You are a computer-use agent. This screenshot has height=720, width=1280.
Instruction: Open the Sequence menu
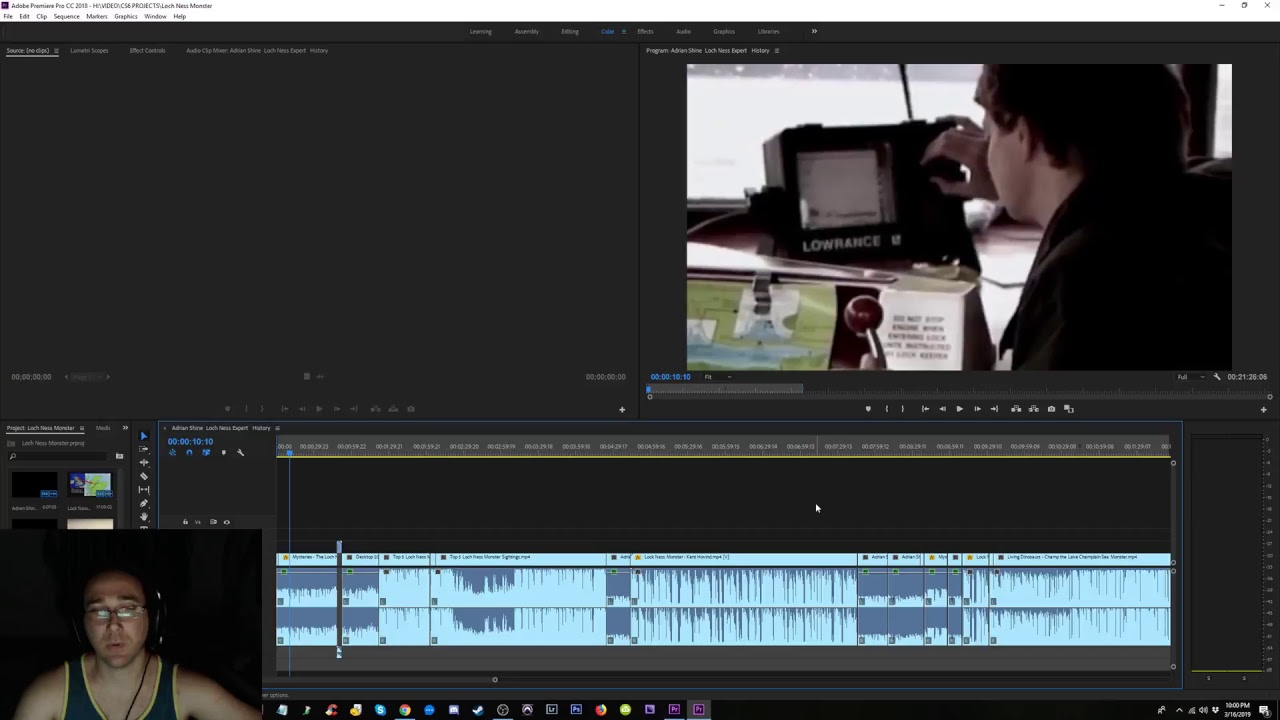click(66, 16)
